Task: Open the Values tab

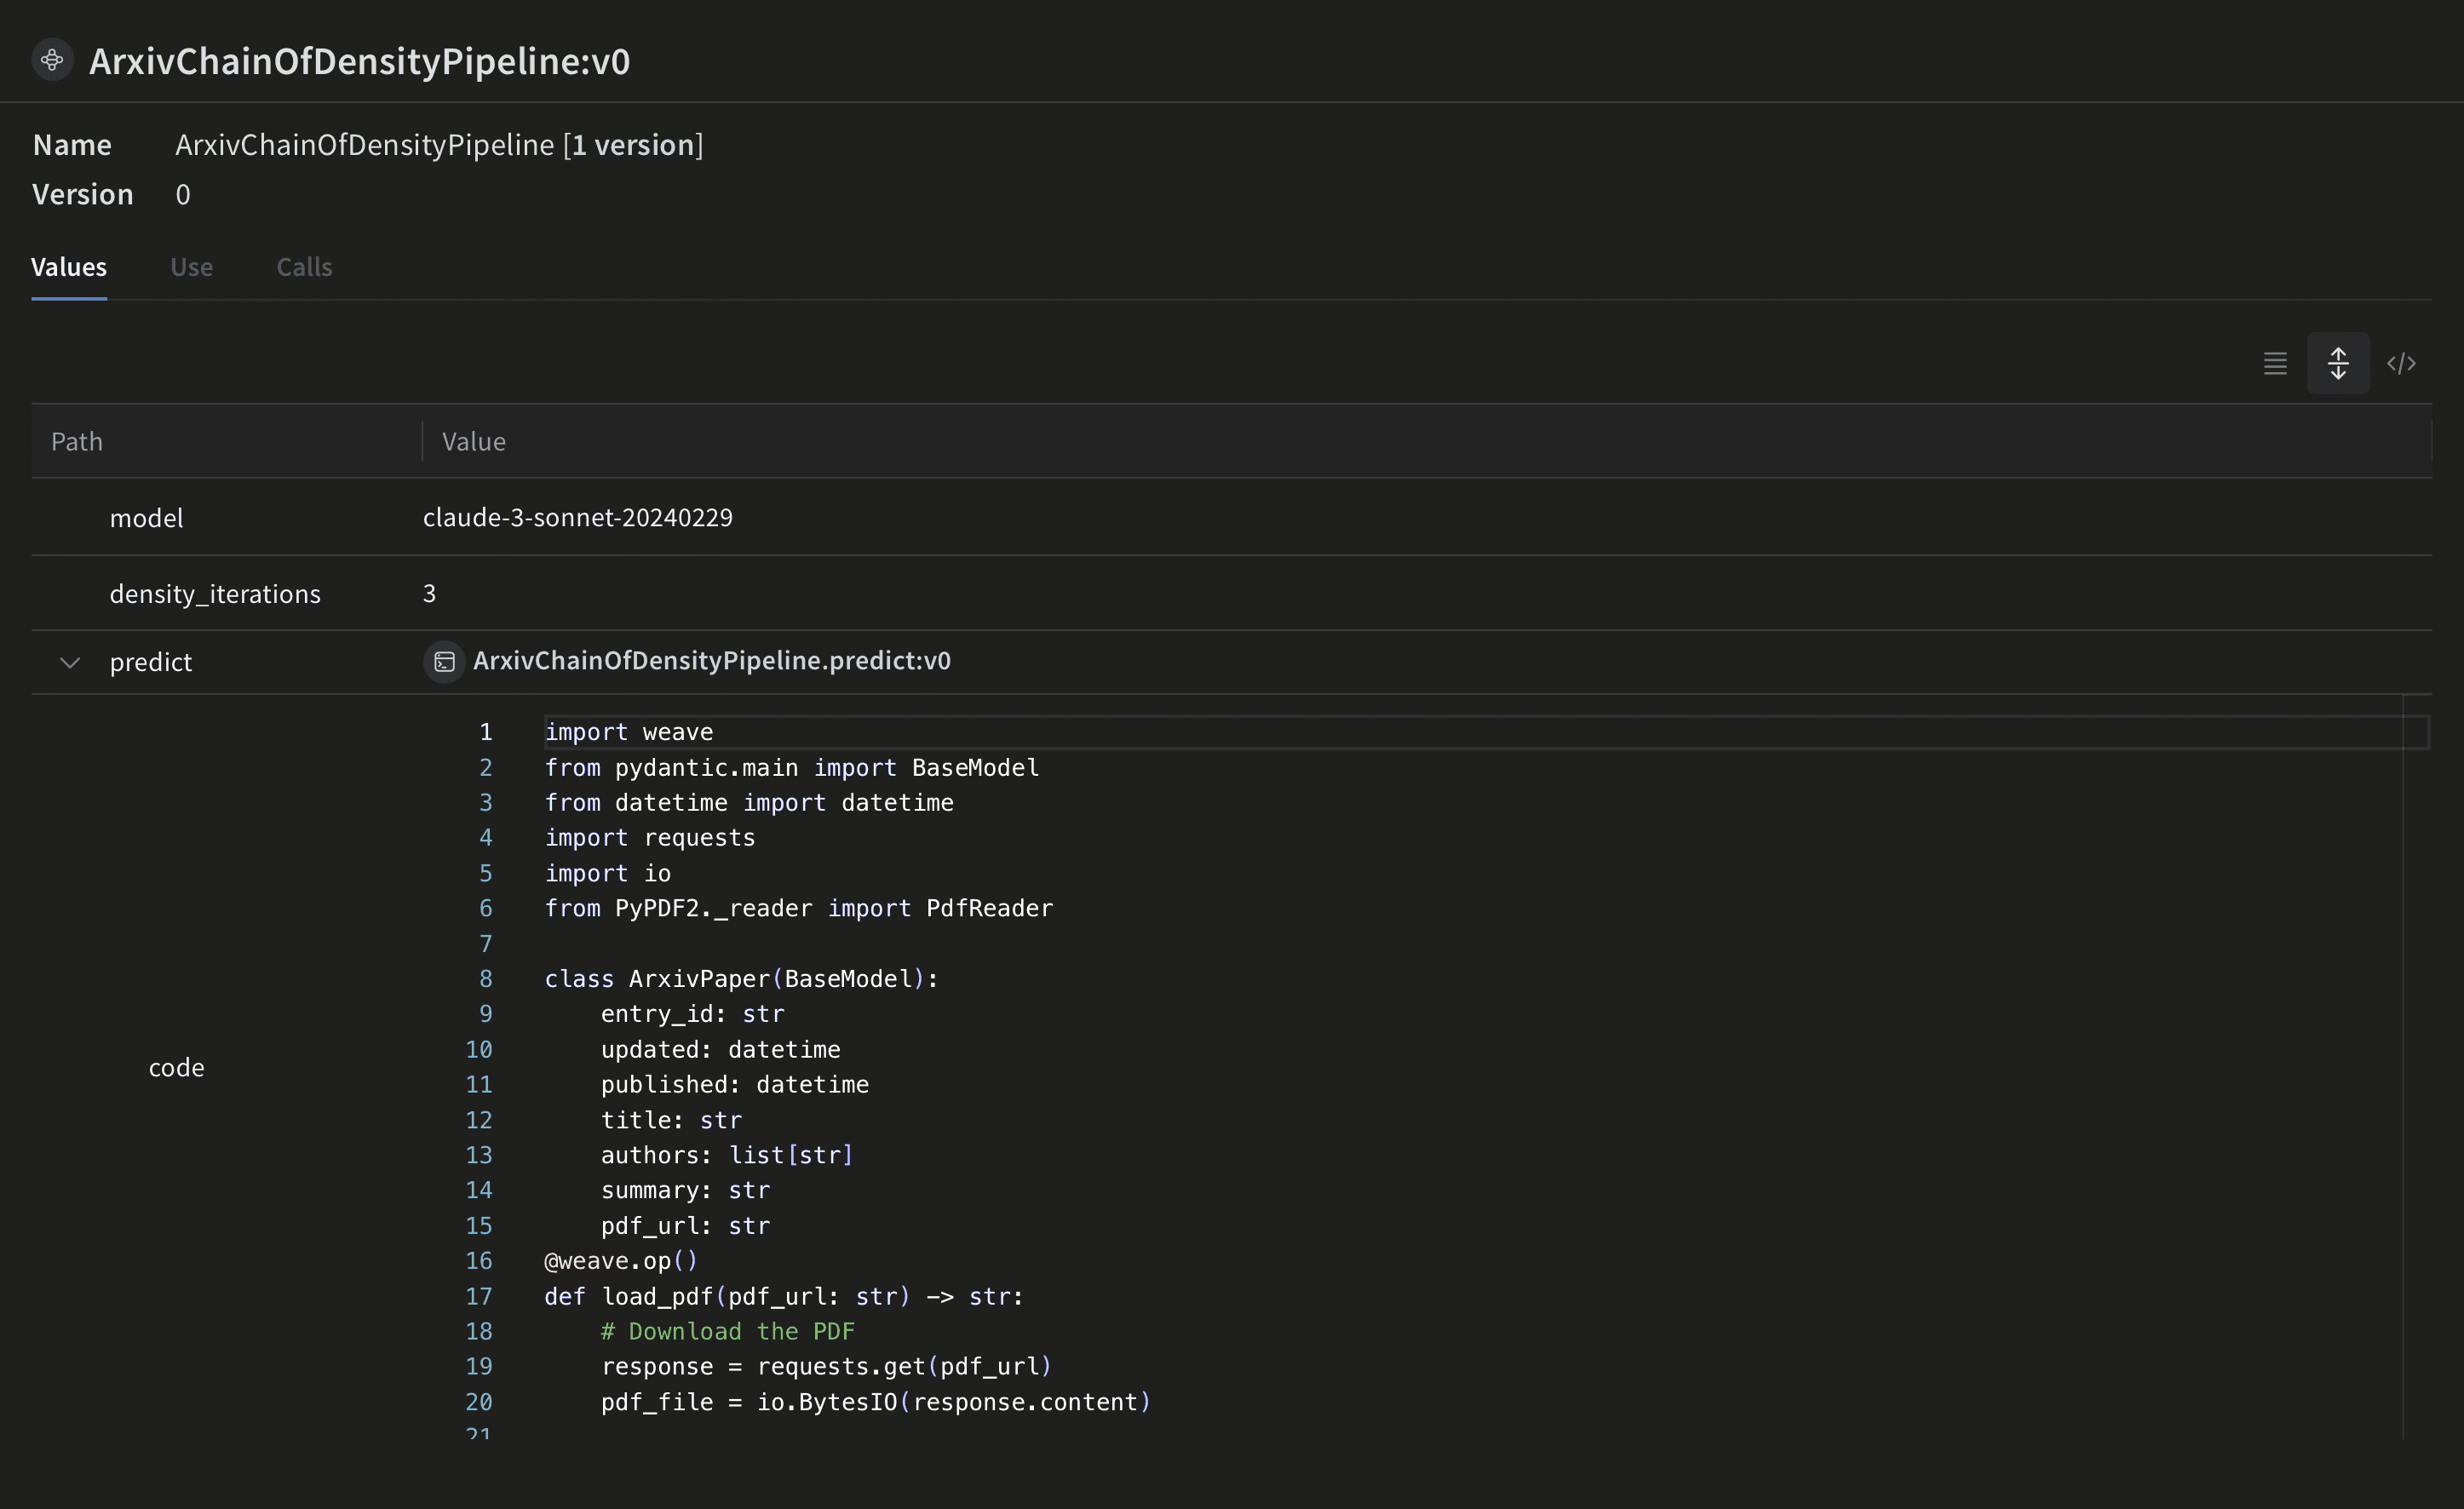Action: point(69,267)
